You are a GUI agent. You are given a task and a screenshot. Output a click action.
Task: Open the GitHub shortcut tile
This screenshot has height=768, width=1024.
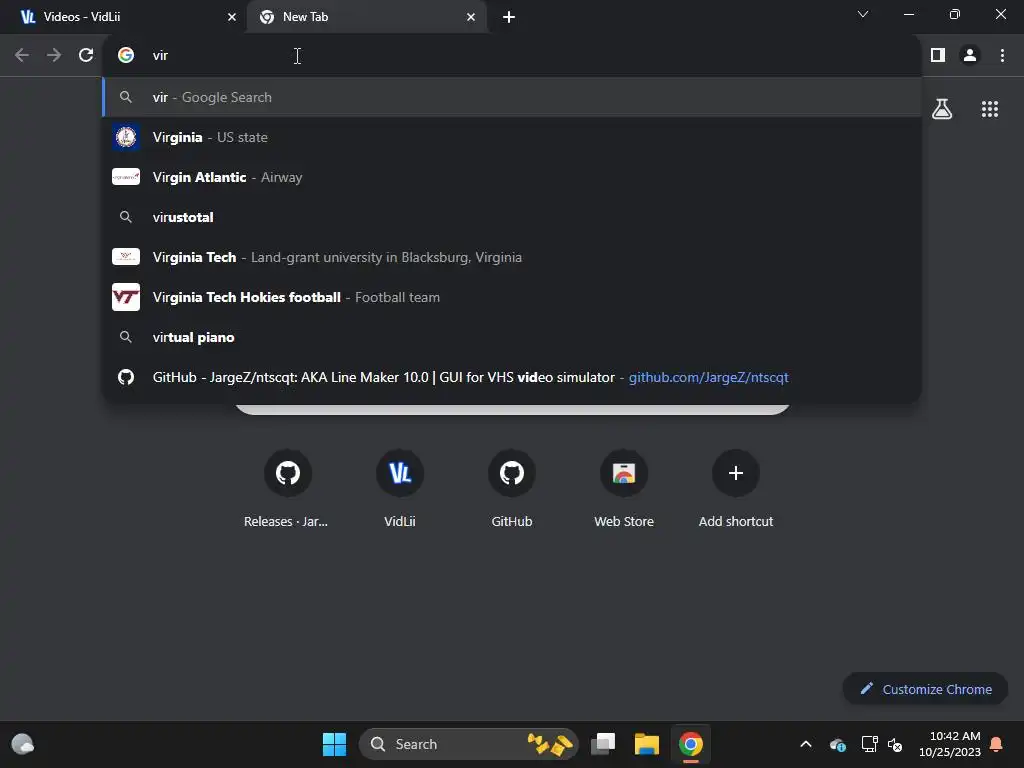[512, 488]
